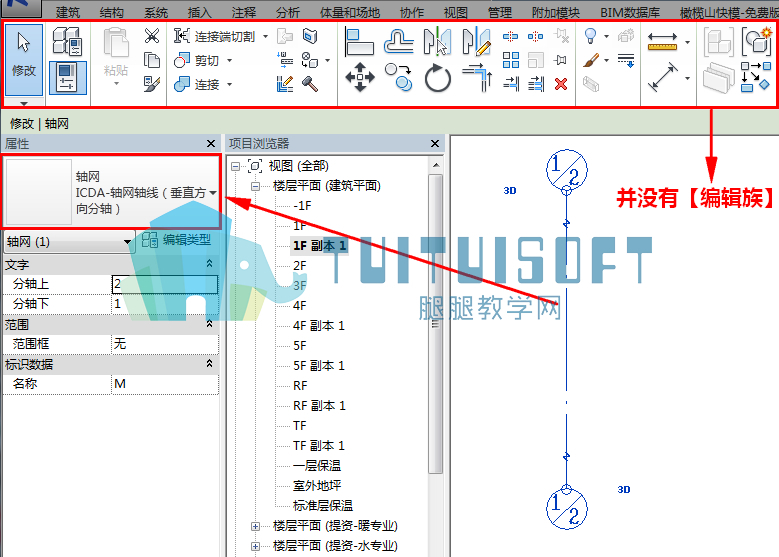Select the 4F 副本 1 floor plan
779x557 pixels.
318,326
